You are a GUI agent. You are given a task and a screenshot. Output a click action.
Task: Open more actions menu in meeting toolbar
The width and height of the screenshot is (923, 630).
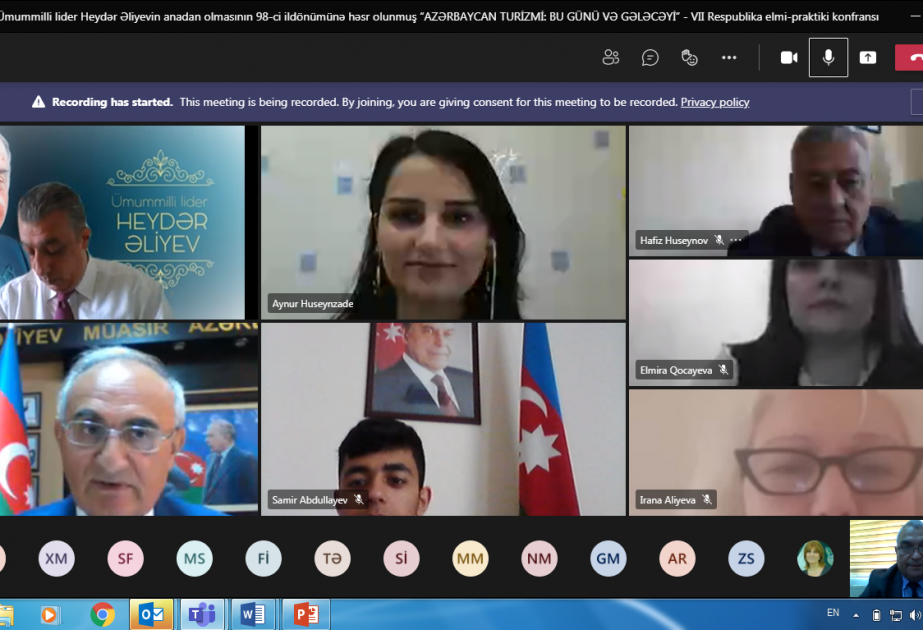[729, 58]
